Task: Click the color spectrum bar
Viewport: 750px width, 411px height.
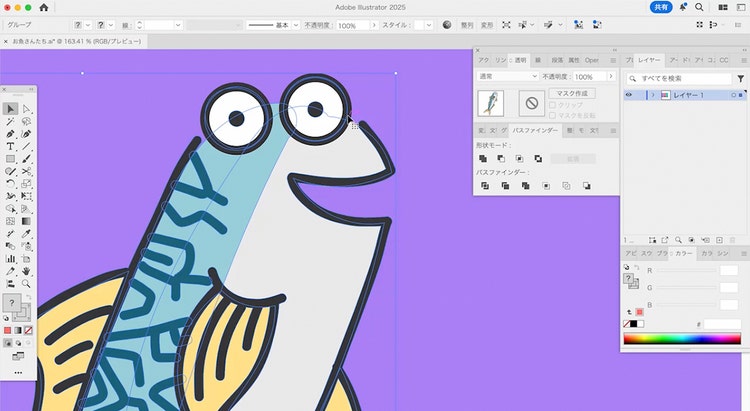Action: 682,339
